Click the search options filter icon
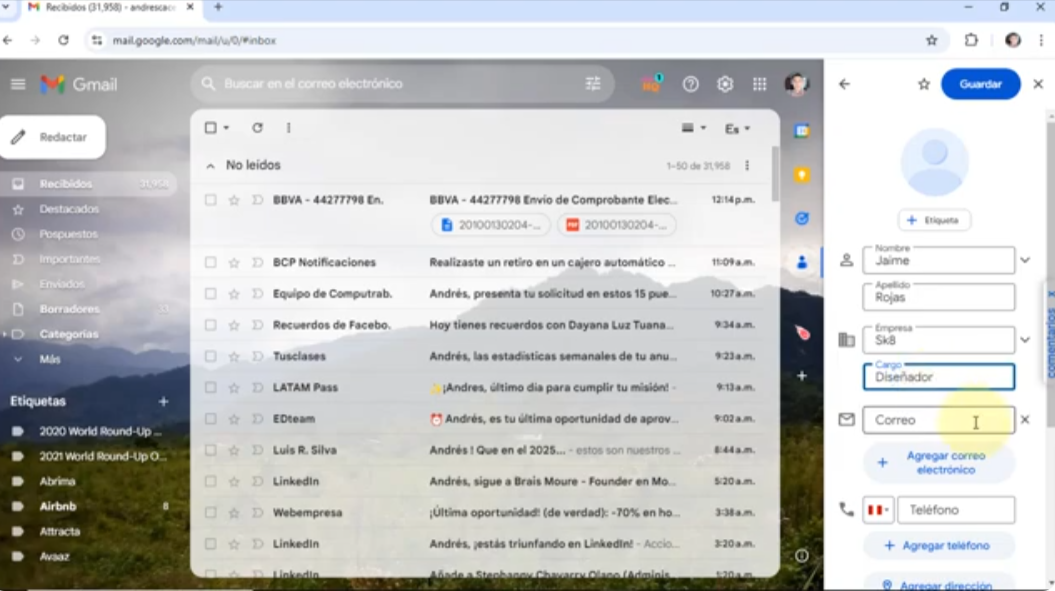The width and height of the screenshot is (1055, 591). point(593,83)
